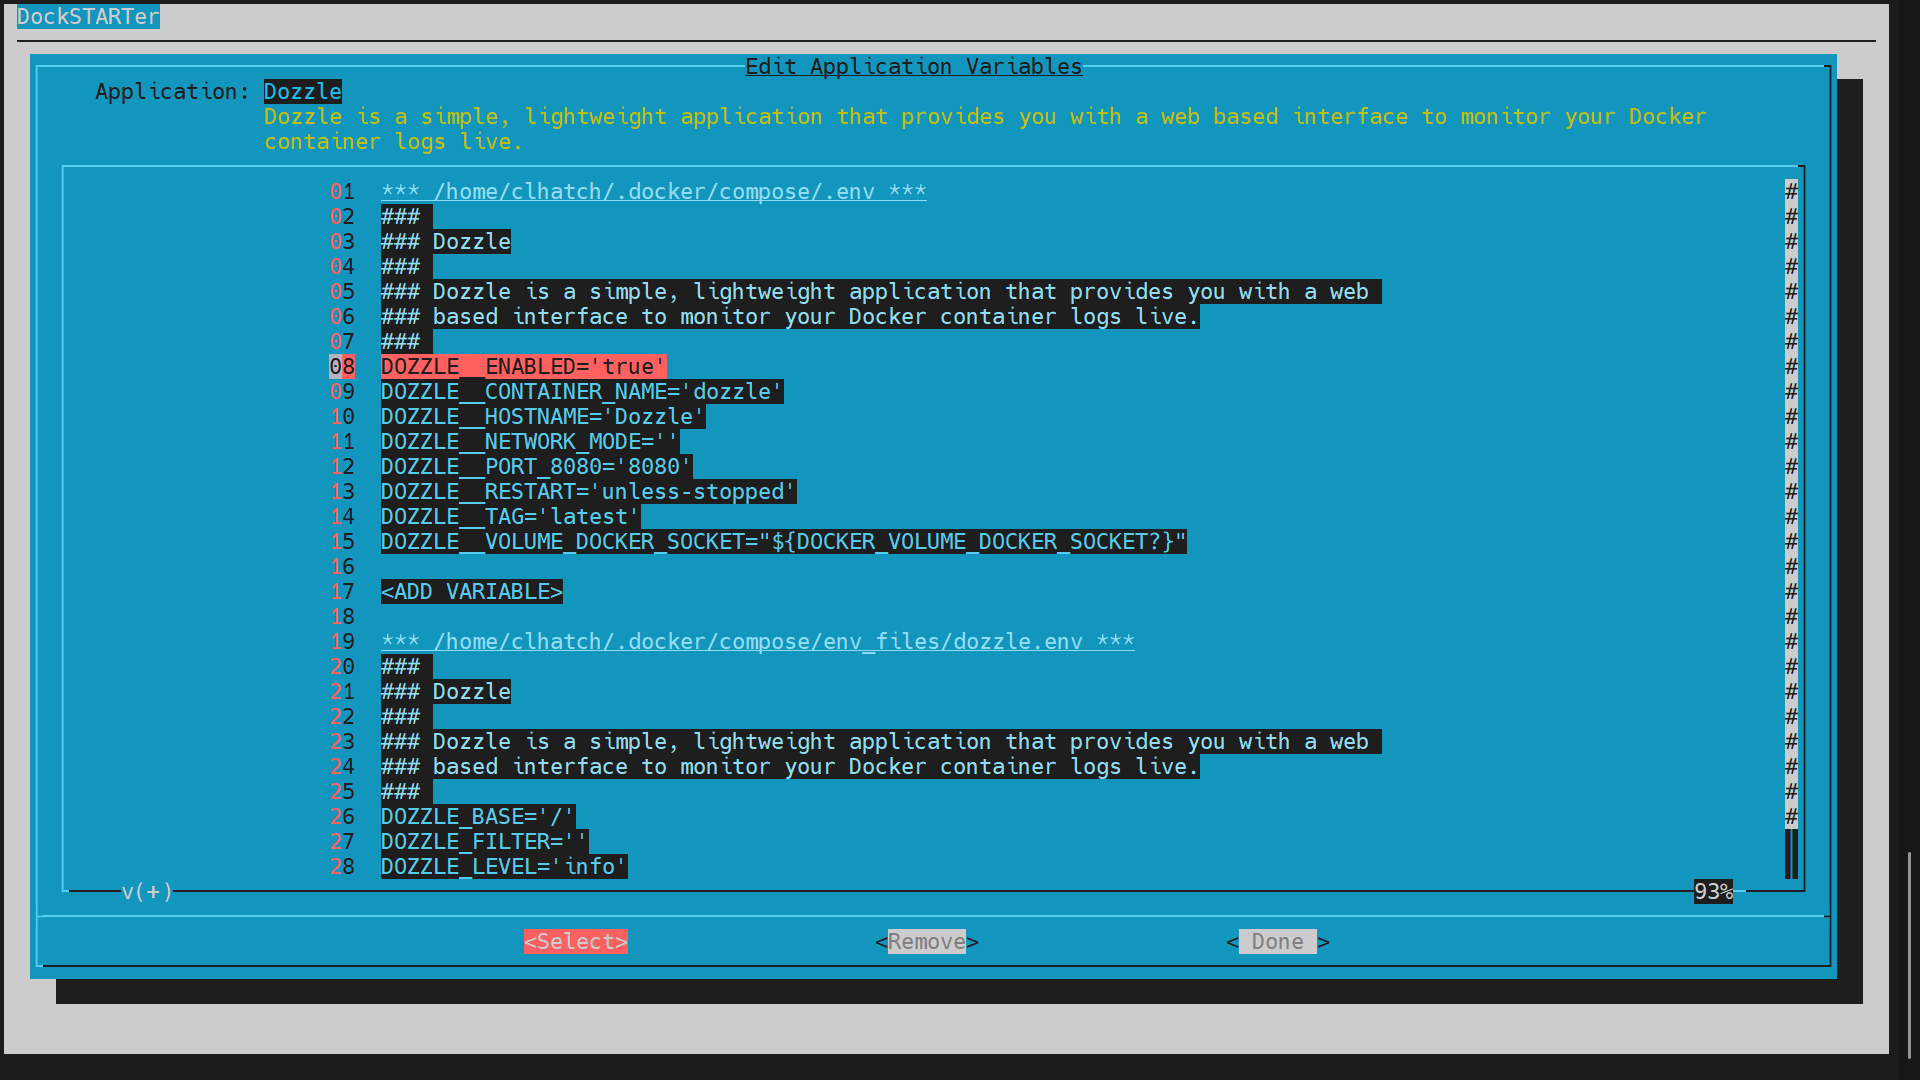Select DOZZLE__TAG='latest' line

[511, 516]
